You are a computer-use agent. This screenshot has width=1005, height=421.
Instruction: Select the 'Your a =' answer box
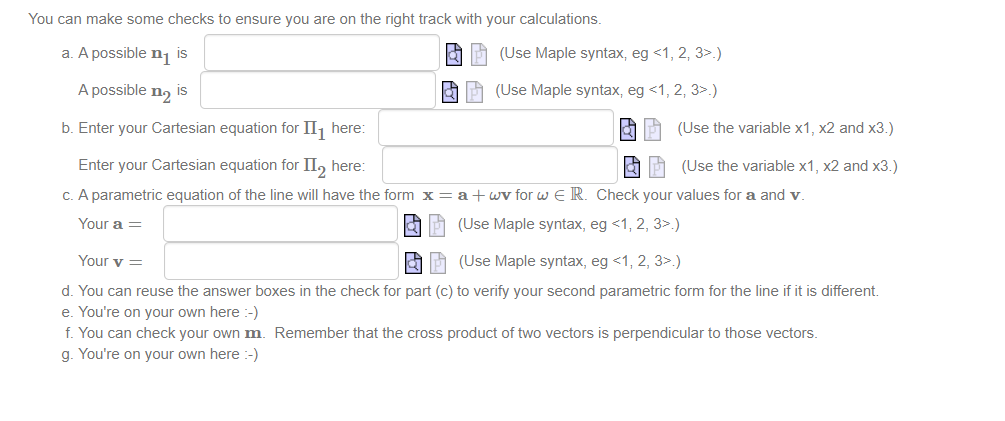click(281, 224)
